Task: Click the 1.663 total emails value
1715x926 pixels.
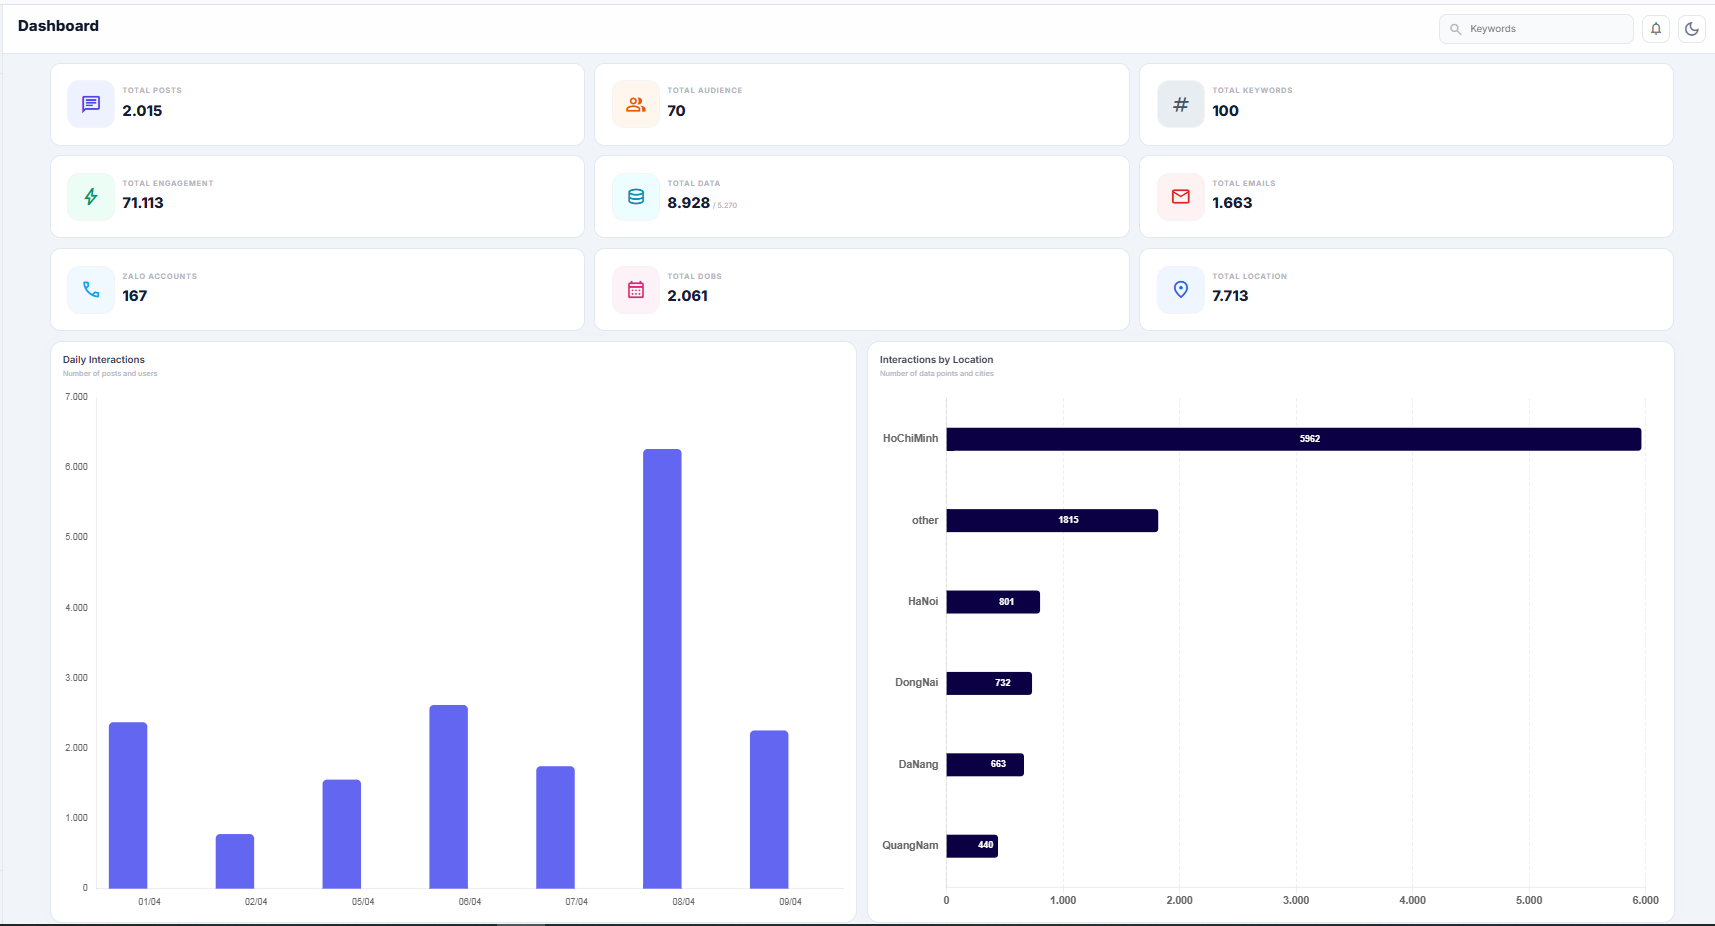Action: pyautogui.click(x=1232, y=203)
